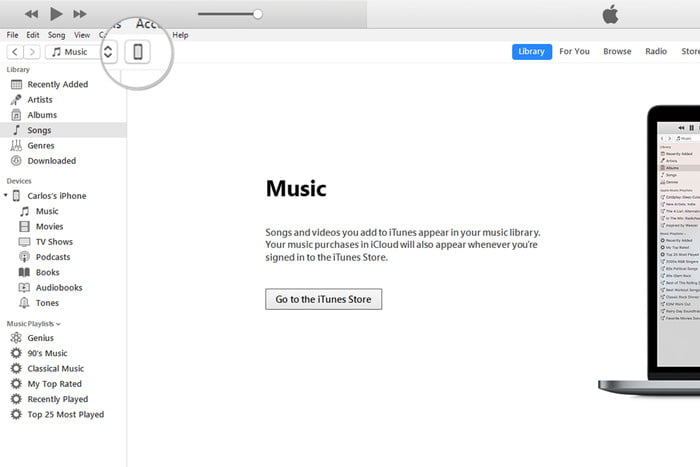Switch to the For You tab
Image resolution: width=700 pixels, height=467 pixels.
574,51
